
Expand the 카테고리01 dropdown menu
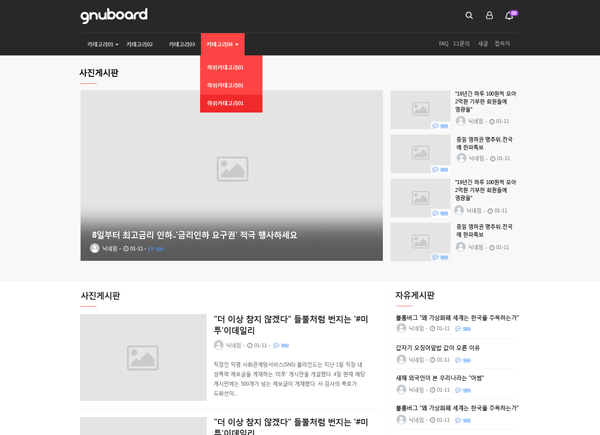102,44
